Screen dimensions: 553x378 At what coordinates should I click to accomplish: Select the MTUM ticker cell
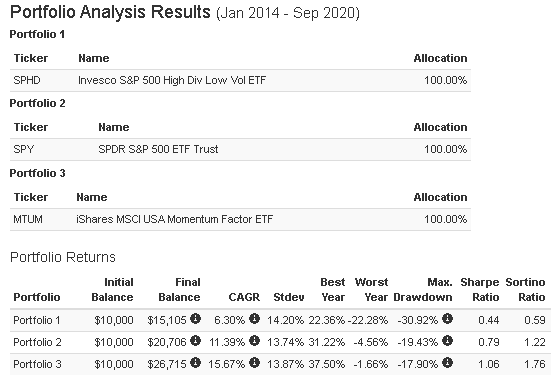click(x=28, y=219)
